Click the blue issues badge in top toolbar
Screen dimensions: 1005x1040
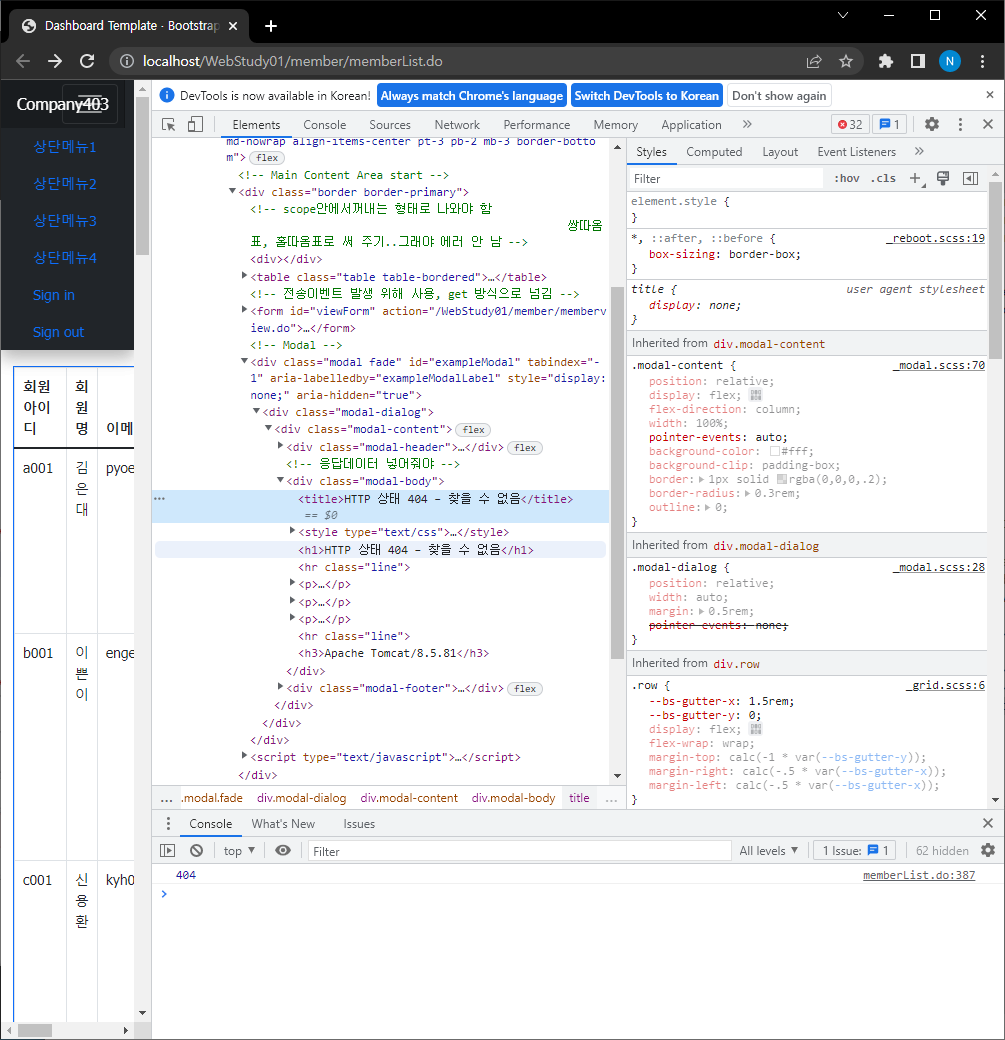click(x=889, y=125)
